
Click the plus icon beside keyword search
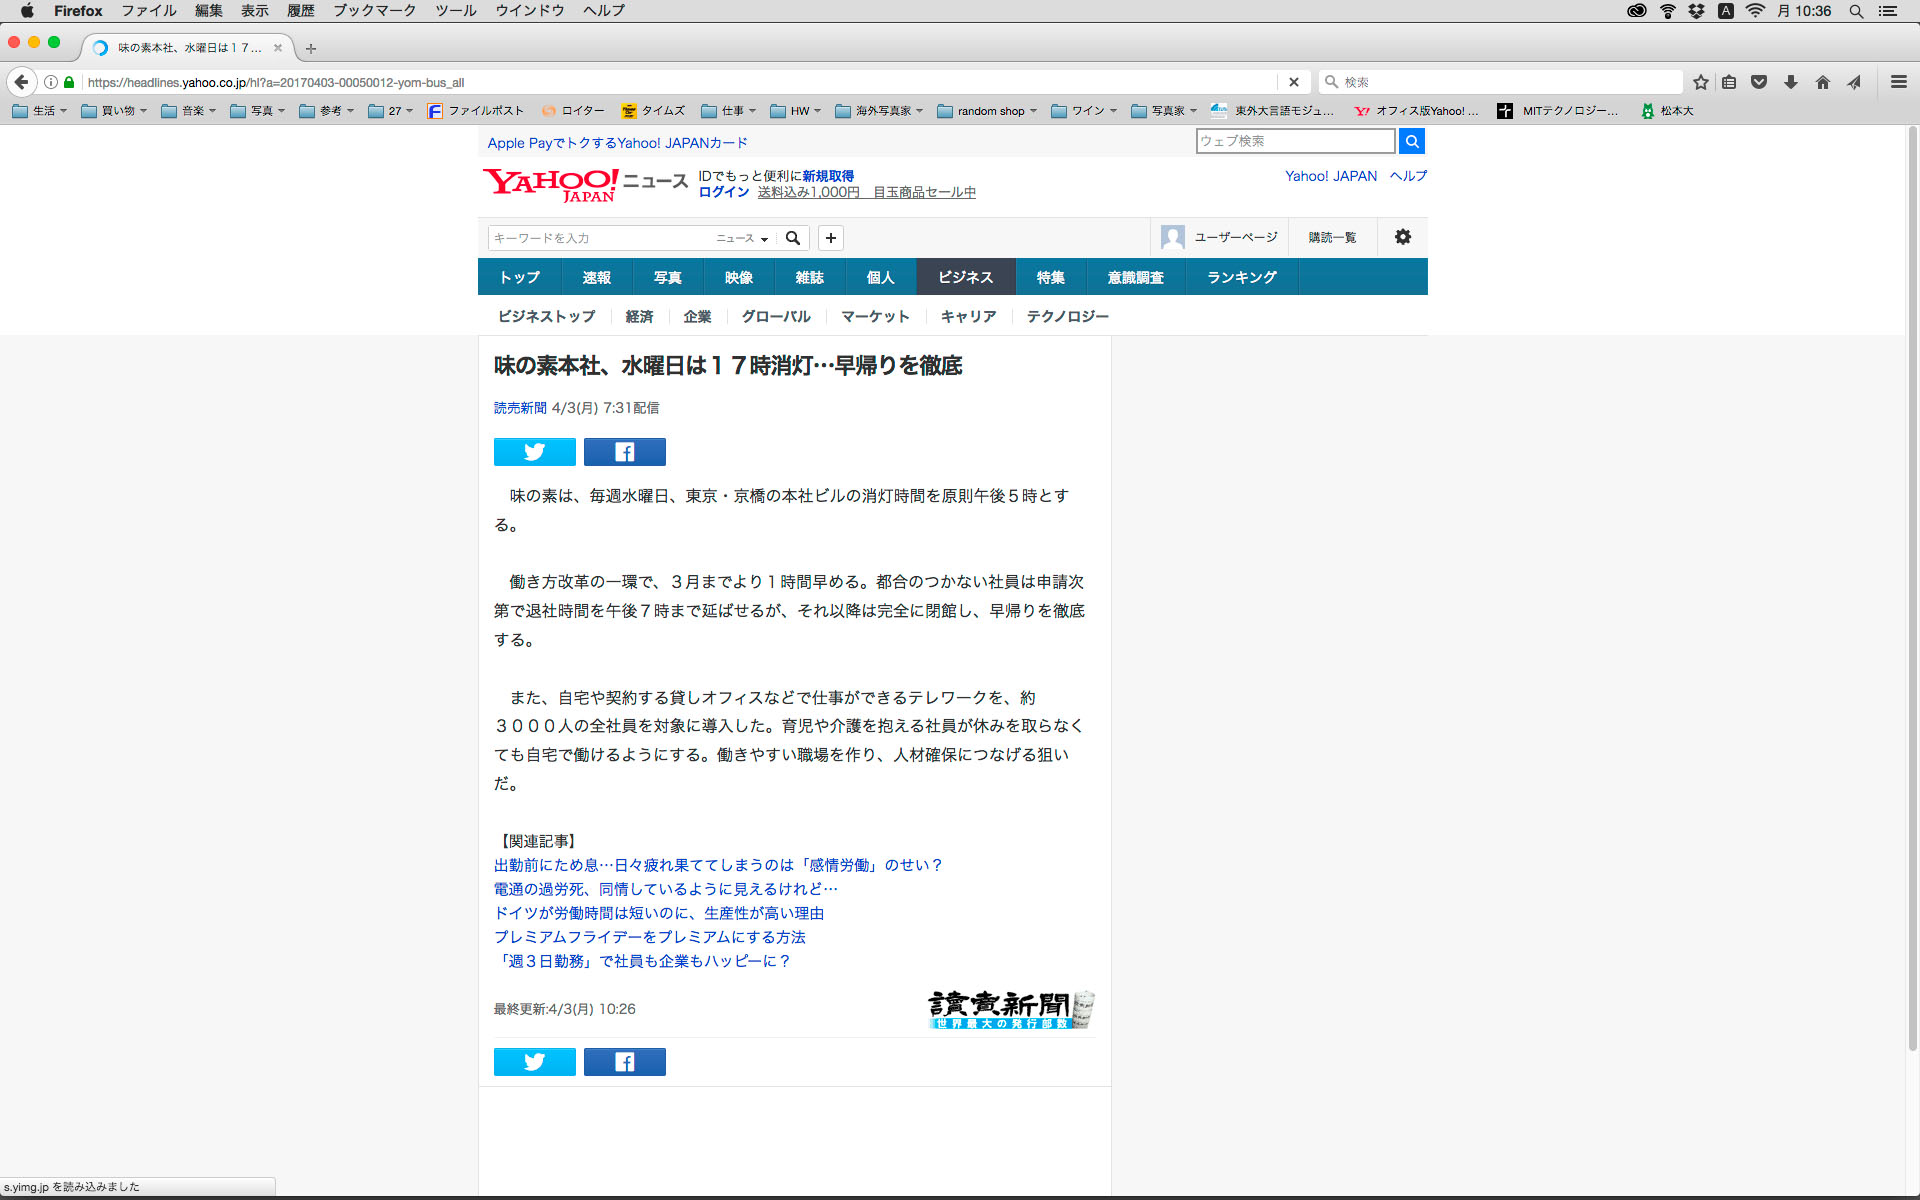830,238
